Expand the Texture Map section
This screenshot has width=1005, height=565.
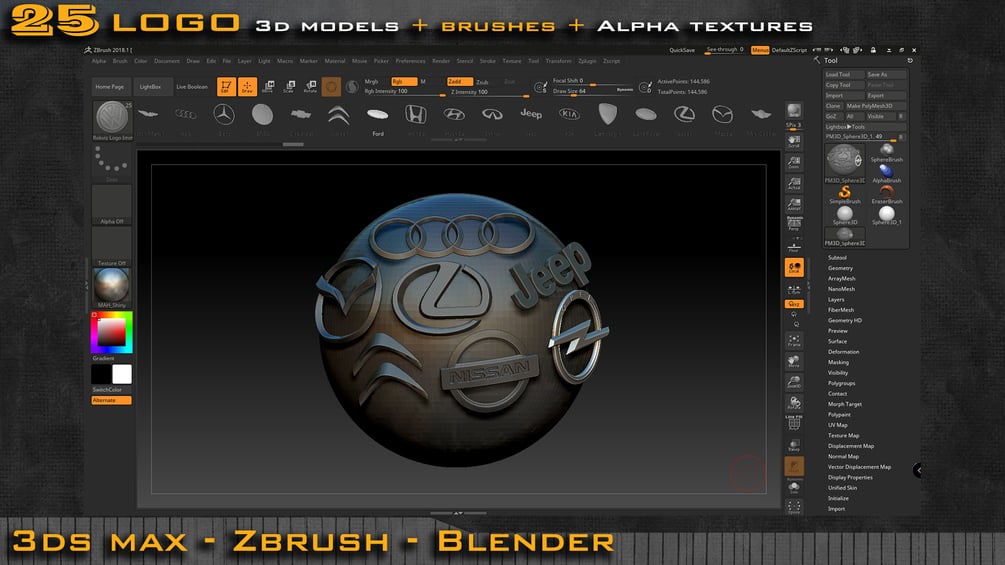[x=843, y=436]
